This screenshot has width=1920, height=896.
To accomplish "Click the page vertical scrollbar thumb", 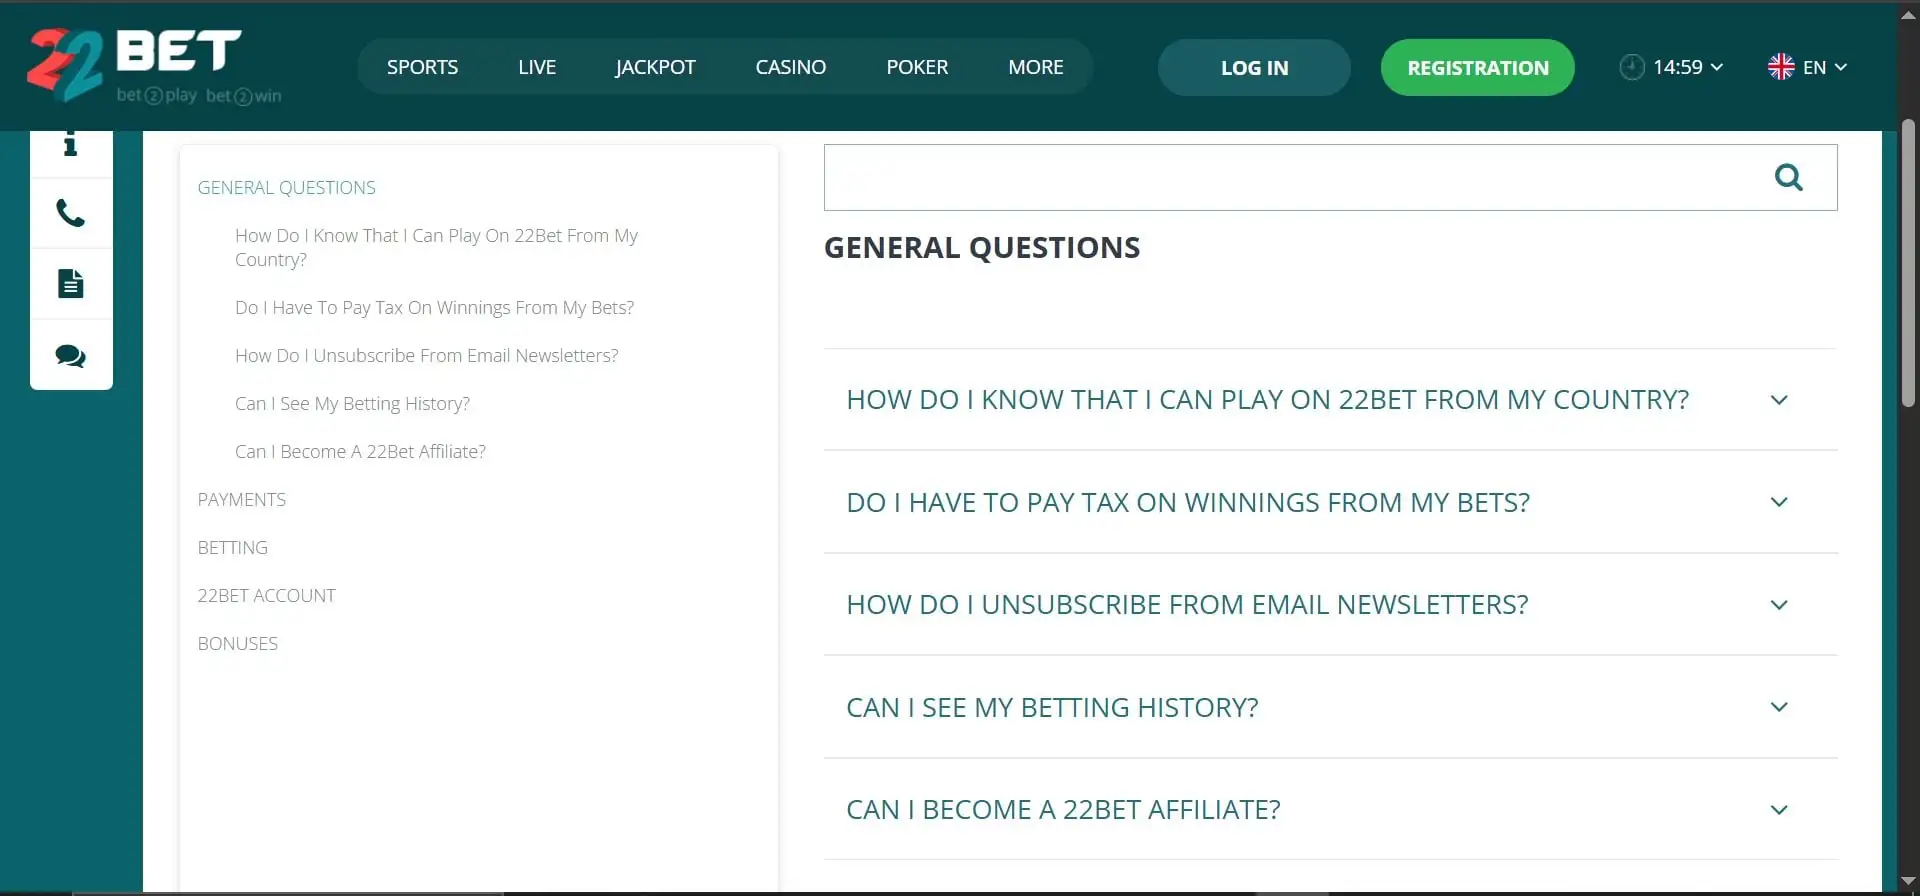I will tap(1908, 264).
